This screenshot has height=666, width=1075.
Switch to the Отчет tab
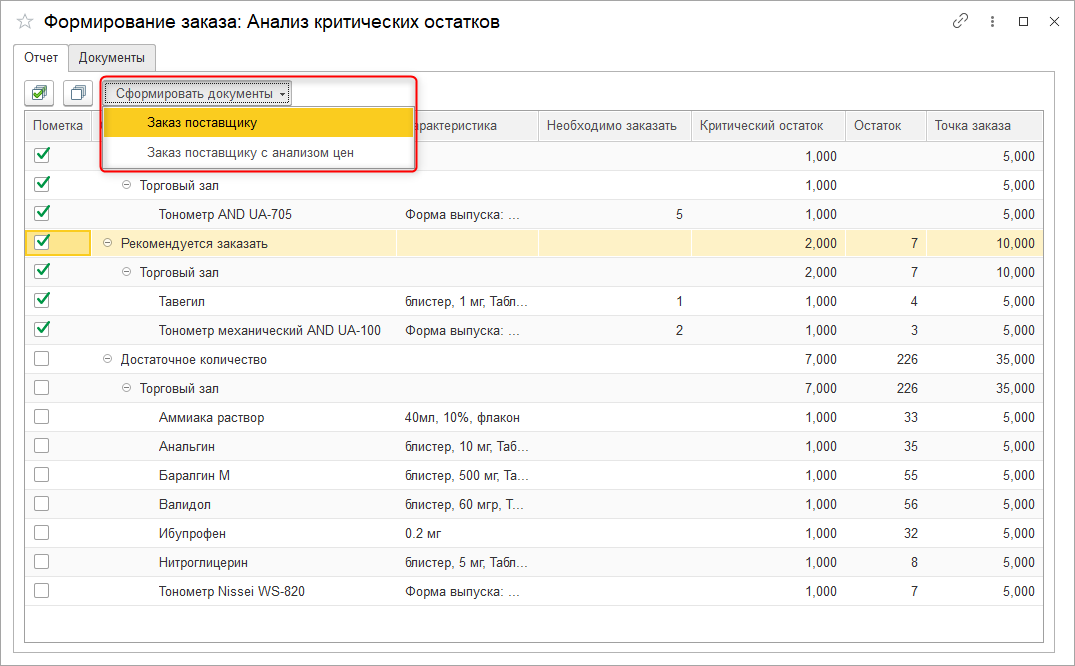click(41, 58)
